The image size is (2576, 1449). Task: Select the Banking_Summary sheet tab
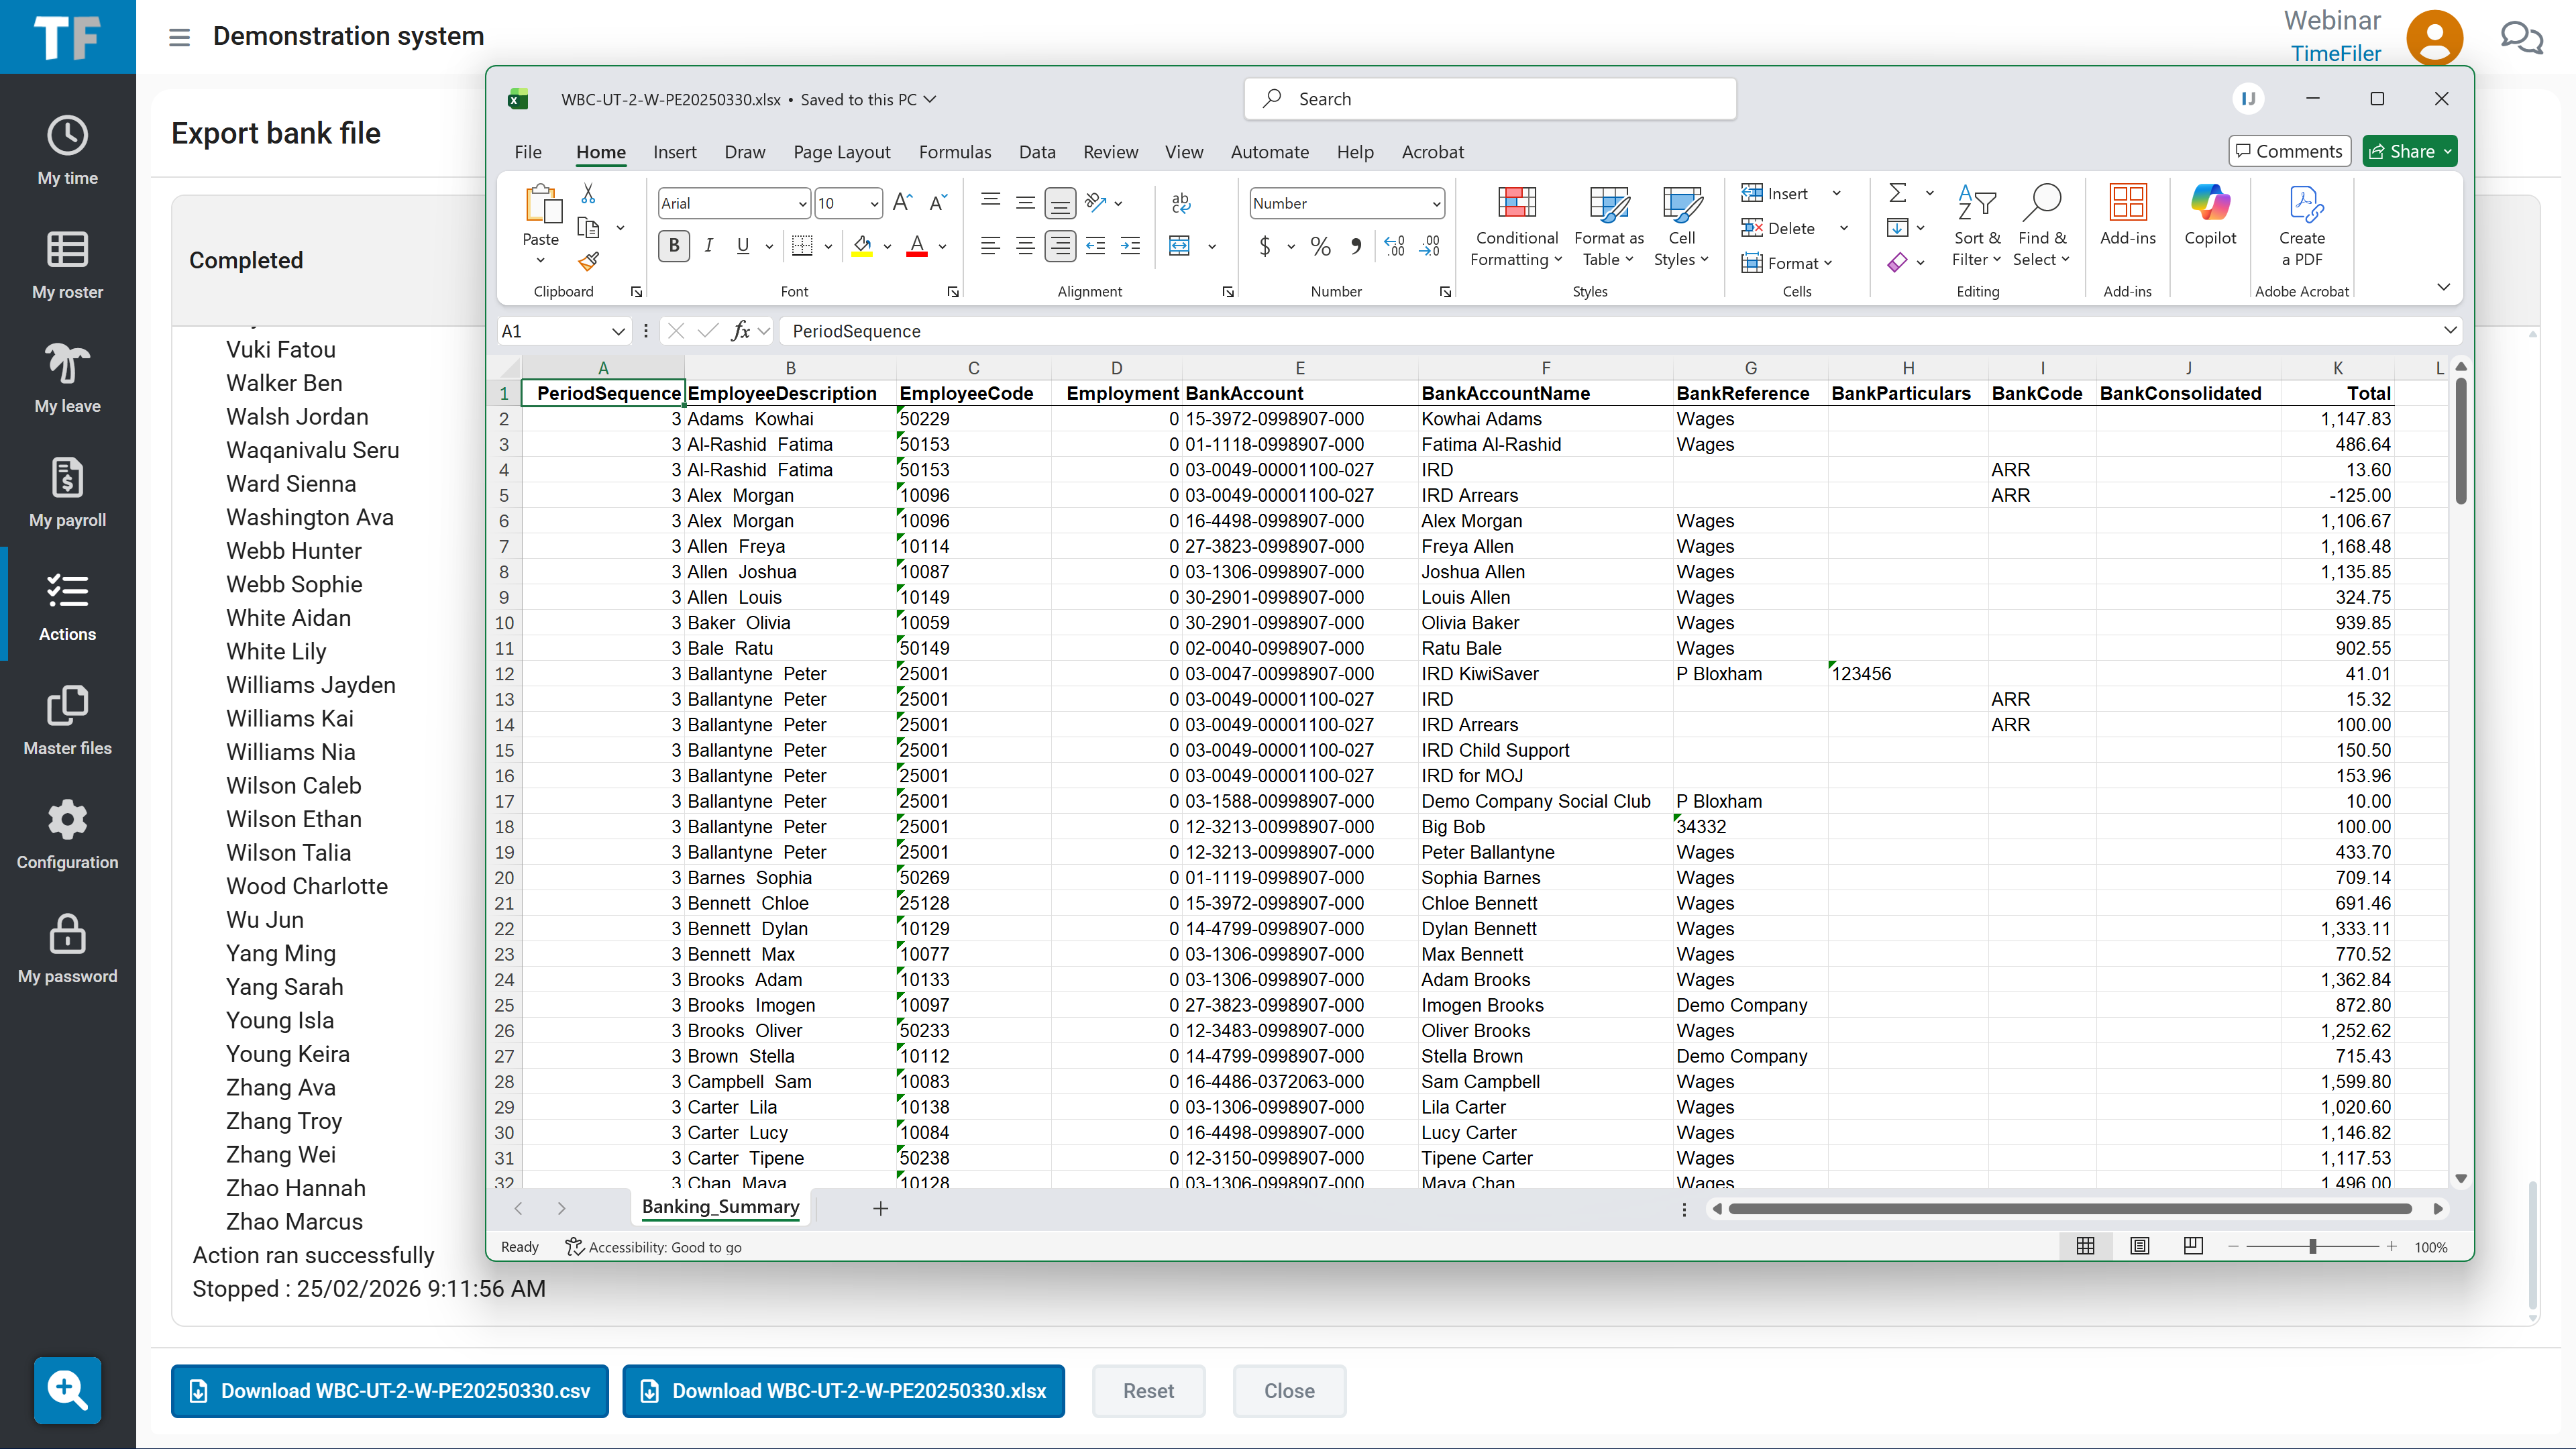(x=720, y=1207)
